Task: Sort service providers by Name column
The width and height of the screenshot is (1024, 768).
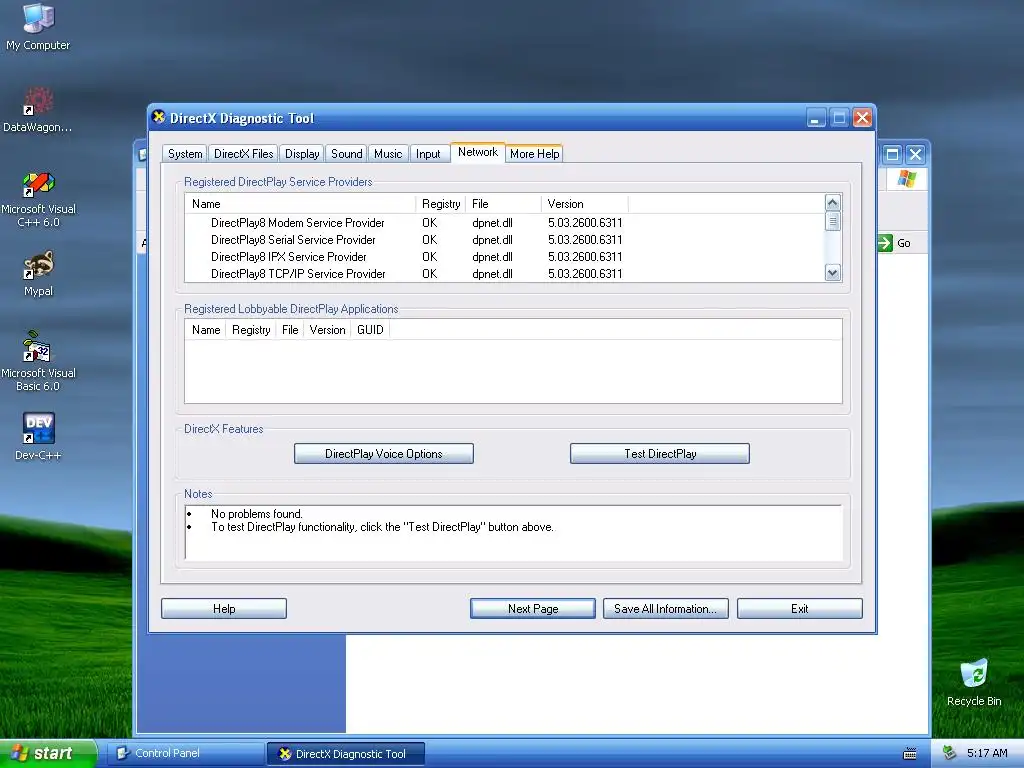Action: coord(300,204)
